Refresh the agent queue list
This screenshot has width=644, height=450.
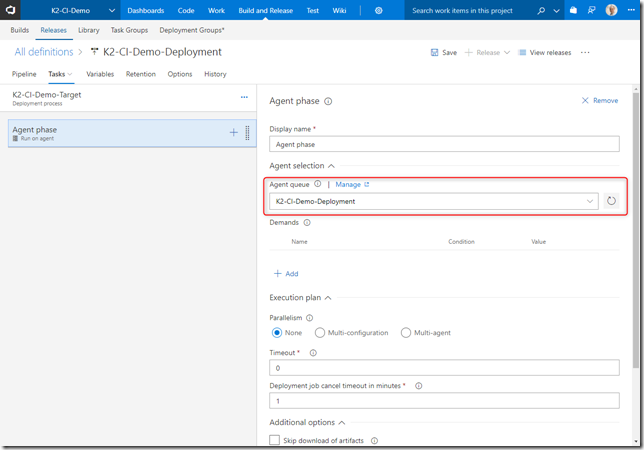(x=611, y=201)
